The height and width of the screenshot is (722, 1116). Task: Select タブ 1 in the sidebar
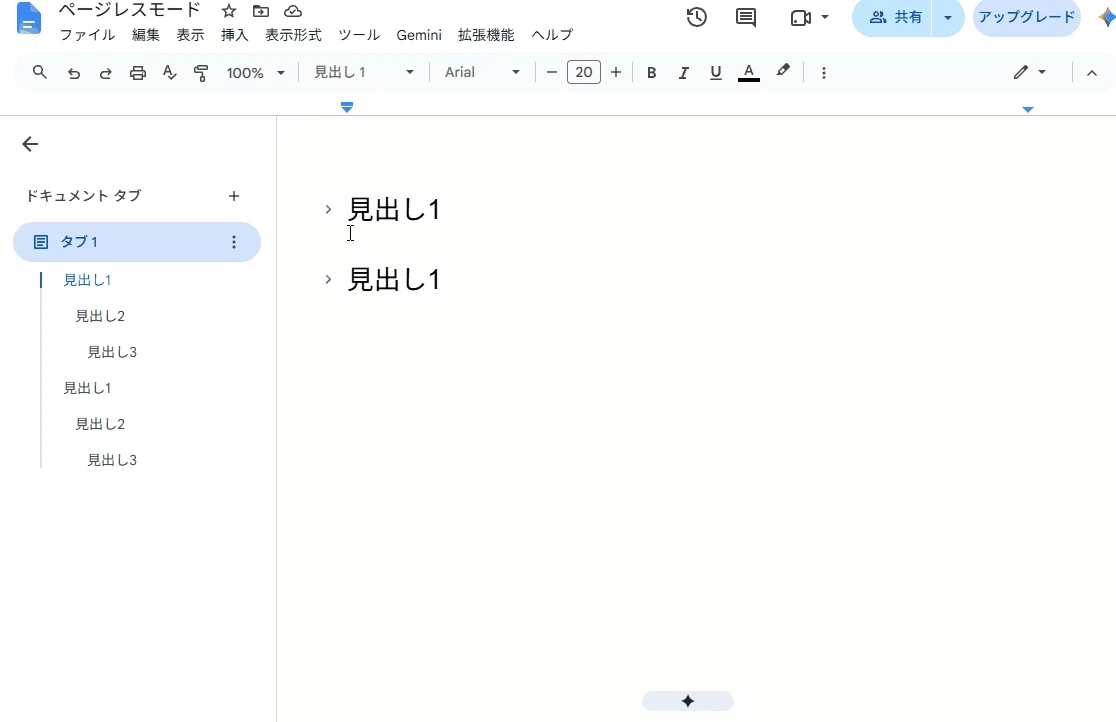(x=137, y=242)
